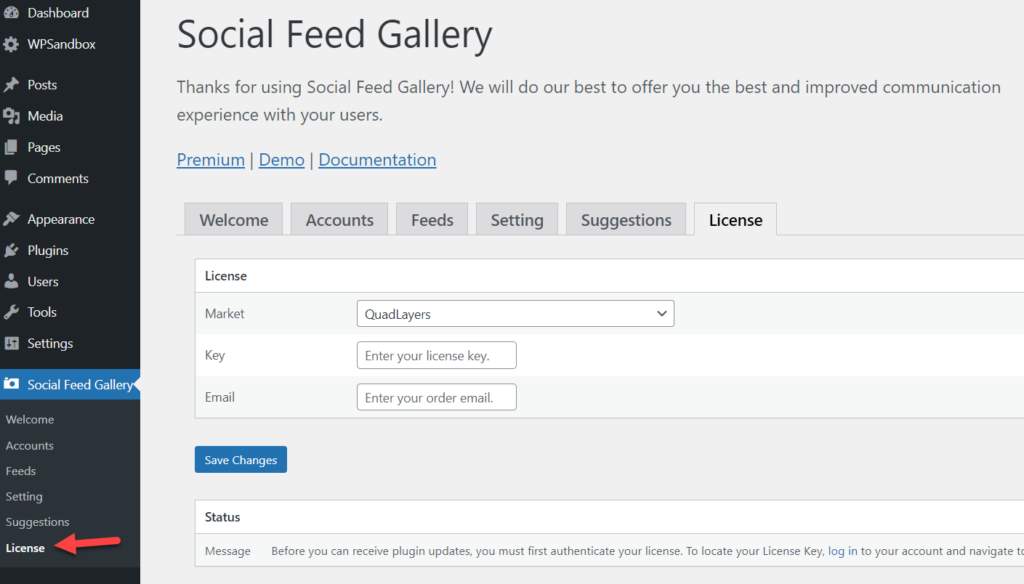Click the Plugins plug icon
Image resolution: width=1024 pixels, height=584 pixels.
coord(11,250)
